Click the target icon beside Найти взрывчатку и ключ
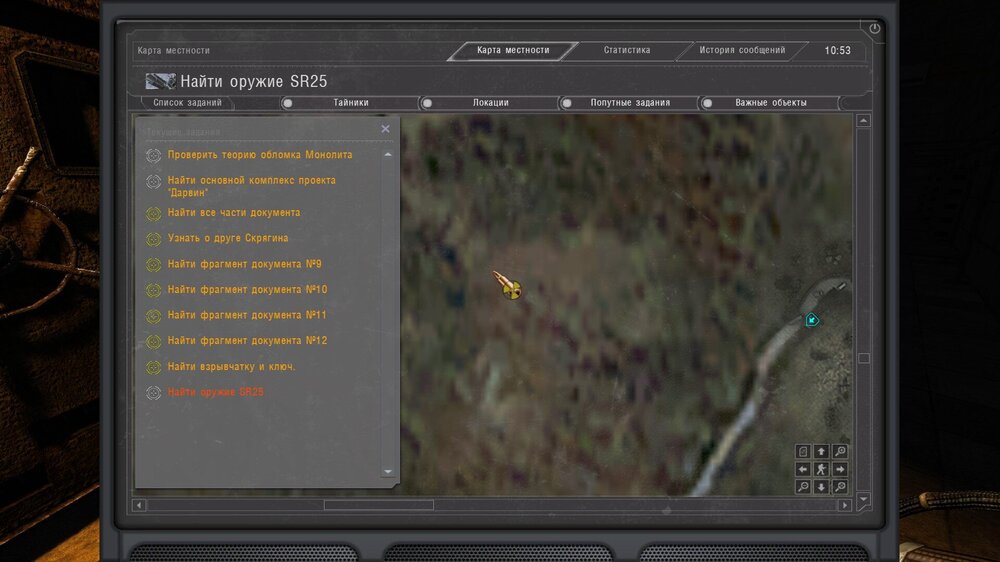This screenshot has width=1000, height=562. coord(153,367)
